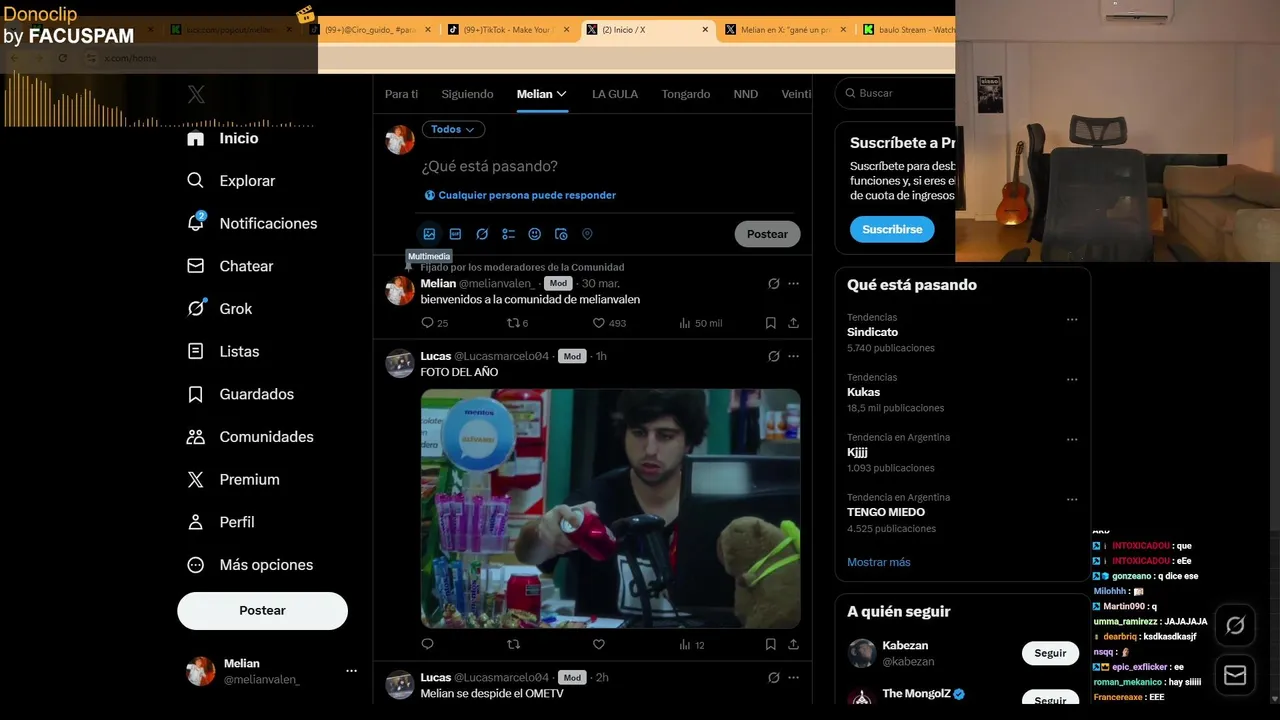Image resolution: width=1280 pixels, height=720 pixels.
Task: Switch to NND tab
Action: (746, 94)
